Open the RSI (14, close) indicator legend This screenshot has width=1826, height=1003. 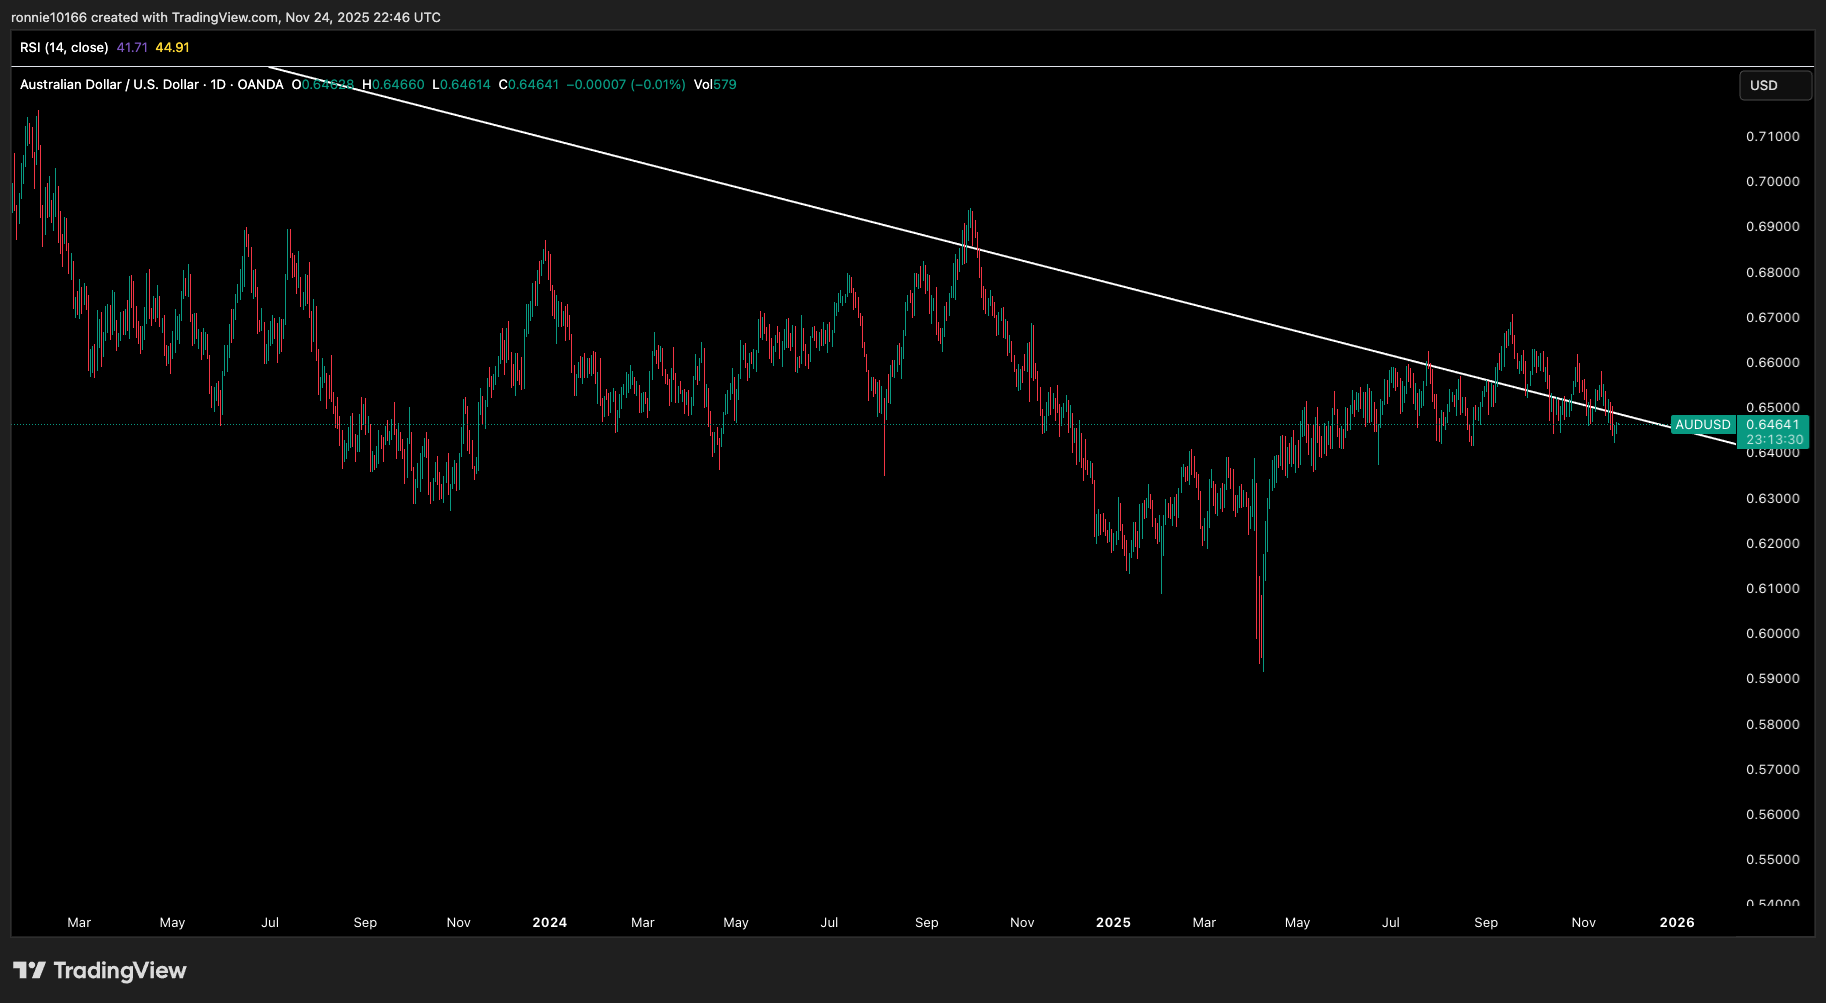click(x=65, y=46)
